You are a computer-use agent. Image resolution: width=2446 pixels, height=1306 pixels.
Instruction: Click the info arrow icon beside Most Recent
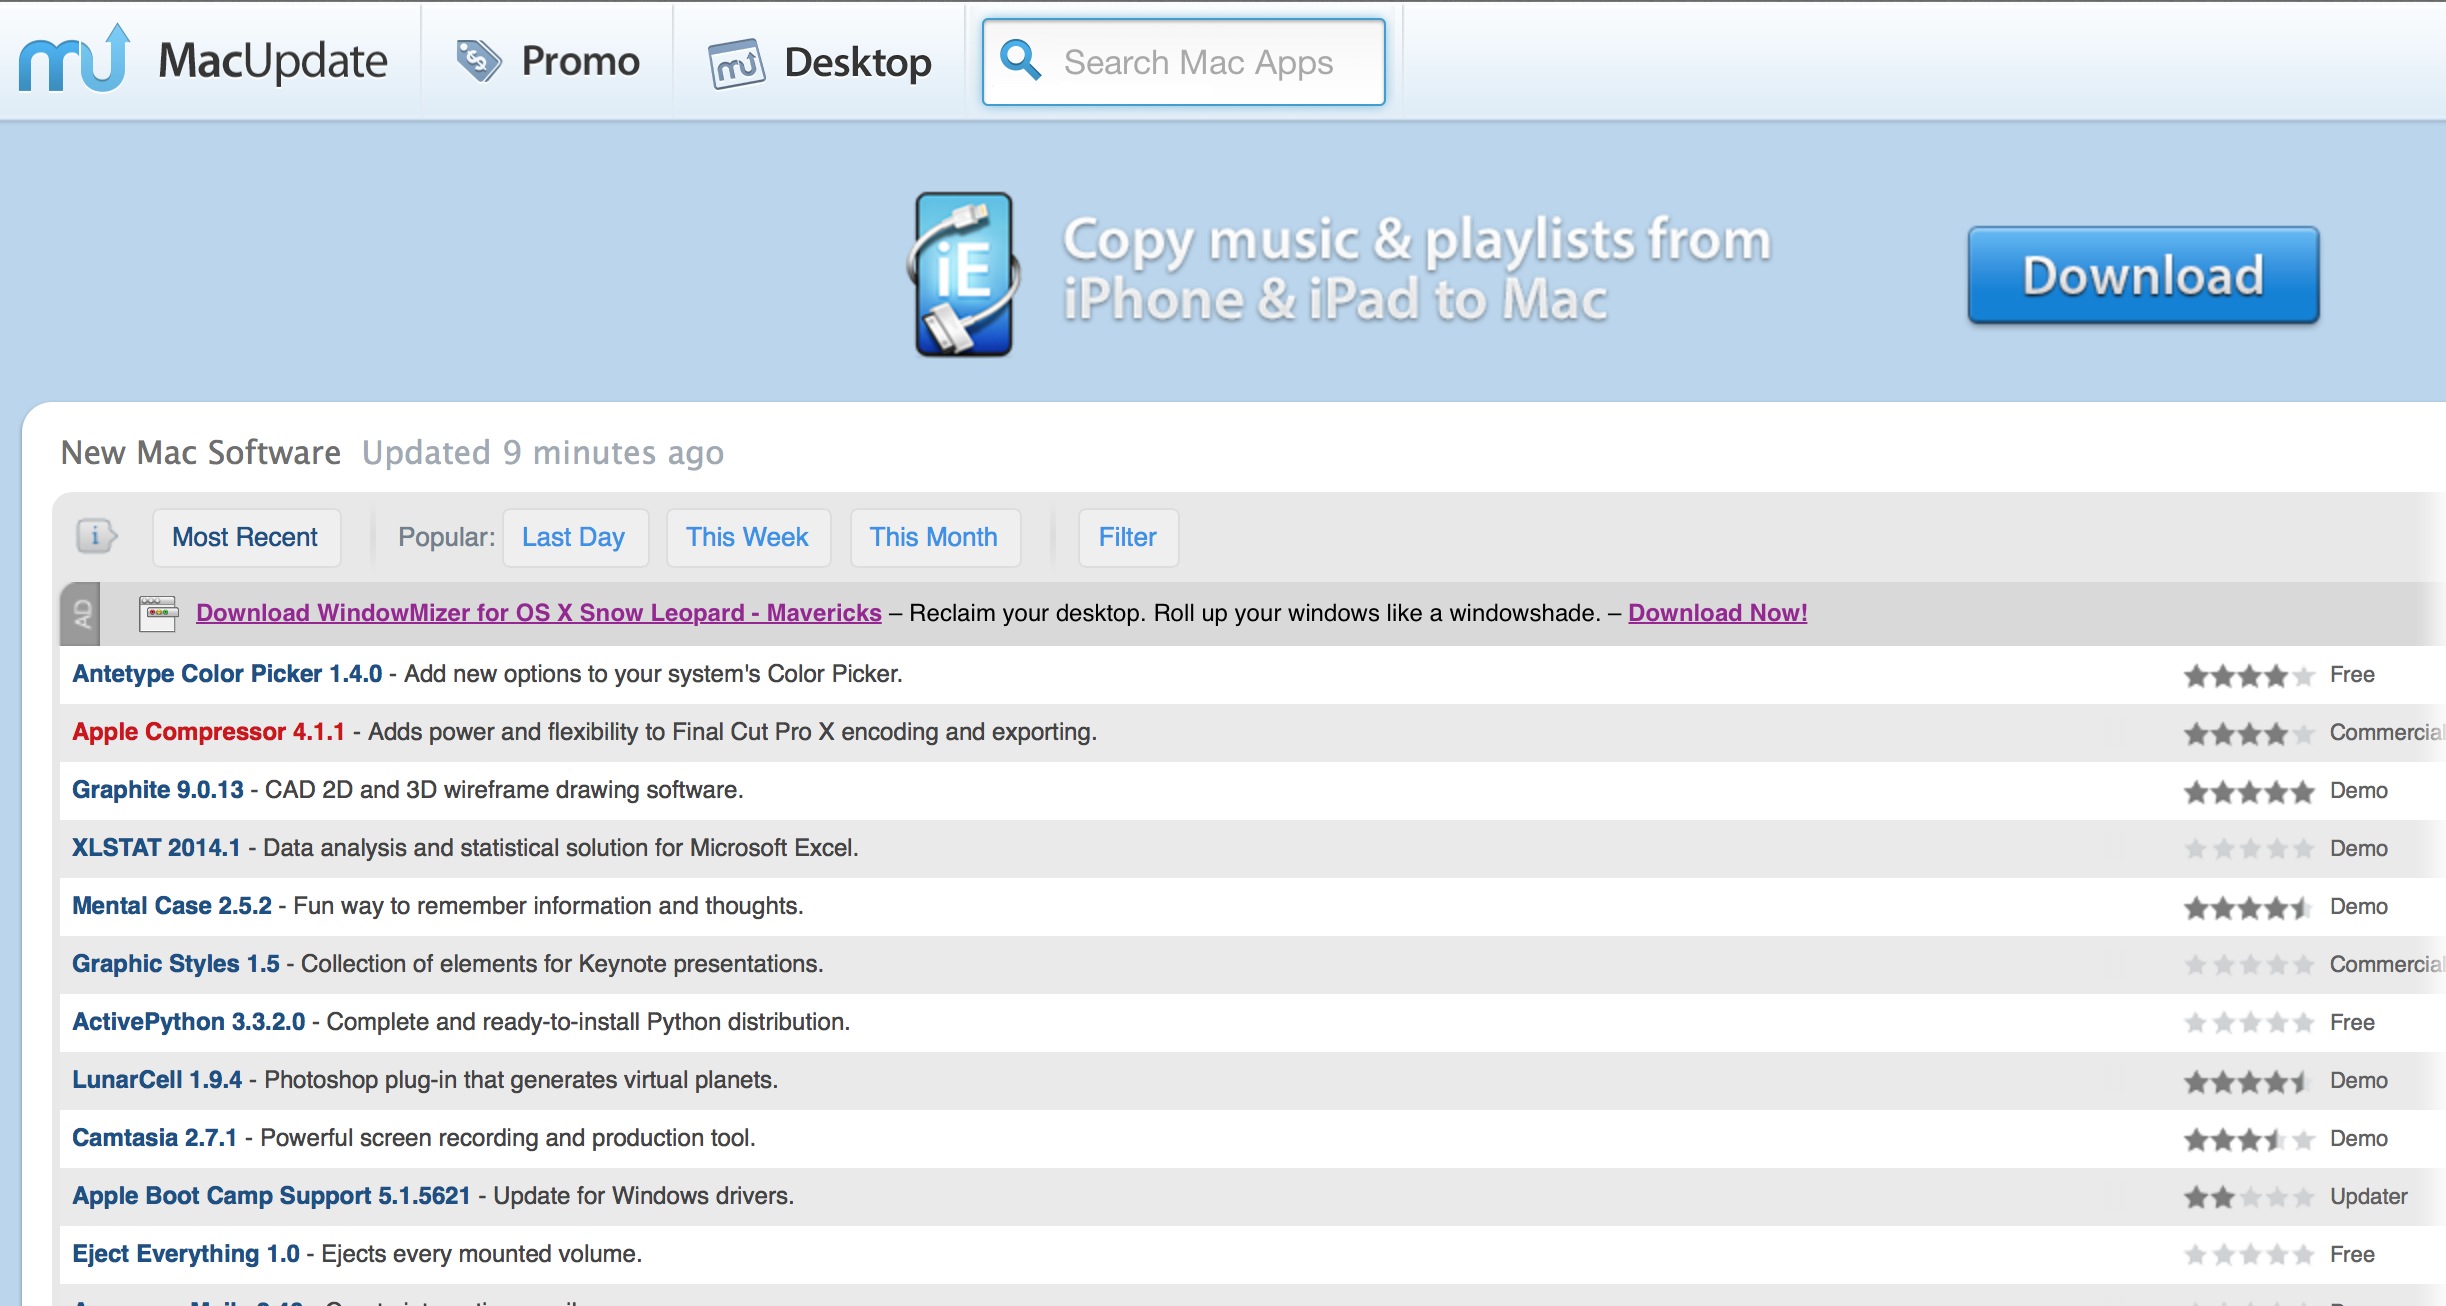pos(97,537)
